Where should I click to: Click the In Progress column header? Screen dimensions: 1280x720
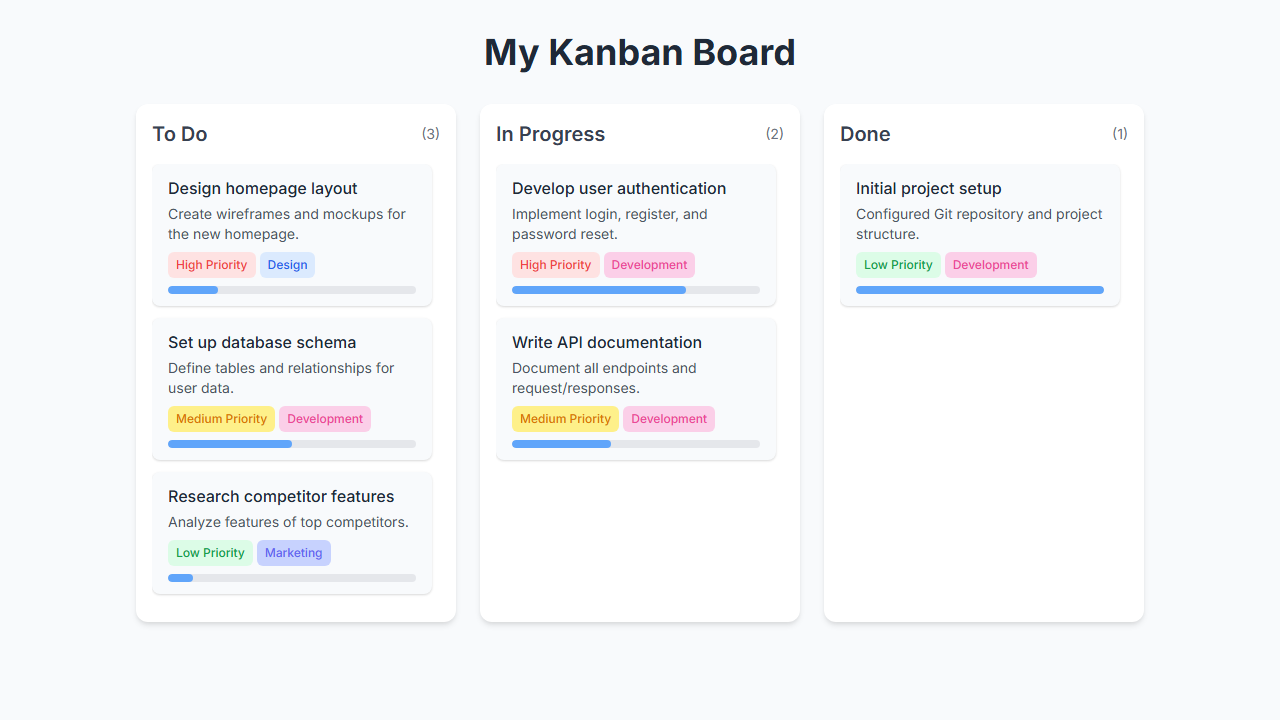click(551, 134)
